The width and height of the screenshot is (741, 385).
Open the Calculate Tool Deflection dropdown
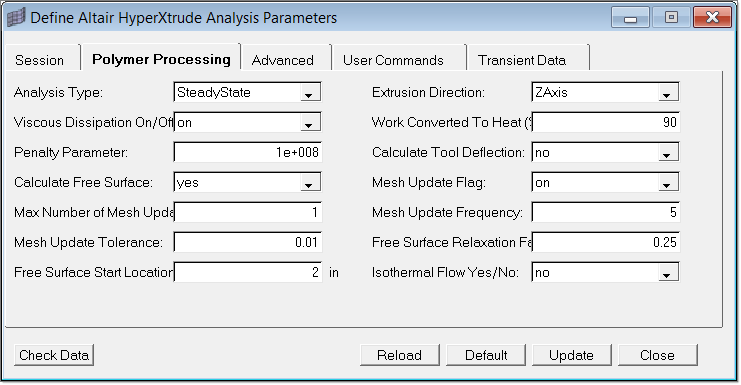pos(605,152)
